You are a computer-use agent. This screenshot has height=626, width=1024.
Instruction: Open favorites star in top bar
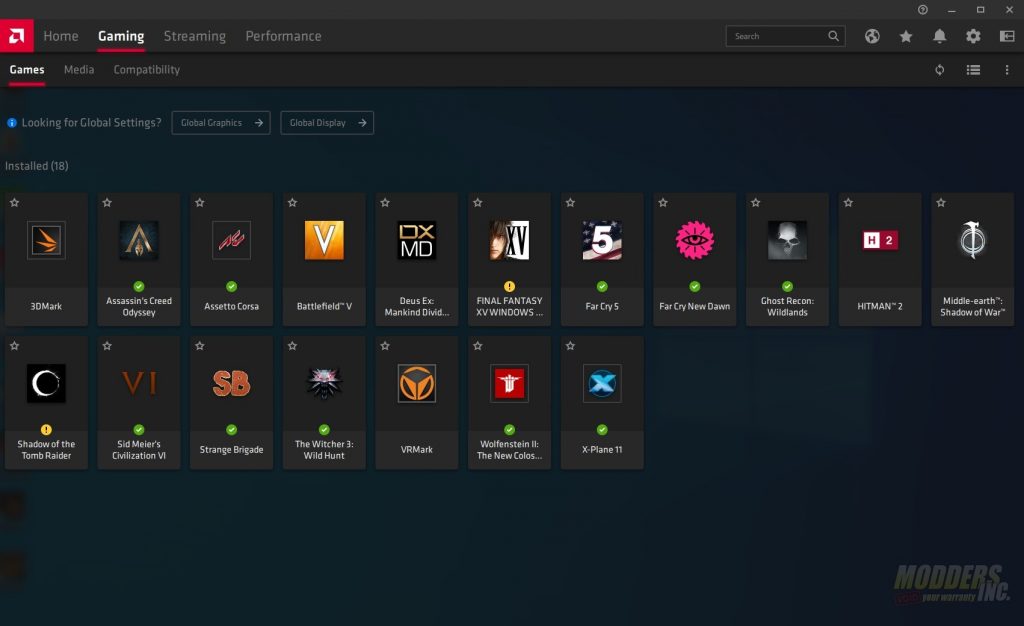tap(906, 37)
